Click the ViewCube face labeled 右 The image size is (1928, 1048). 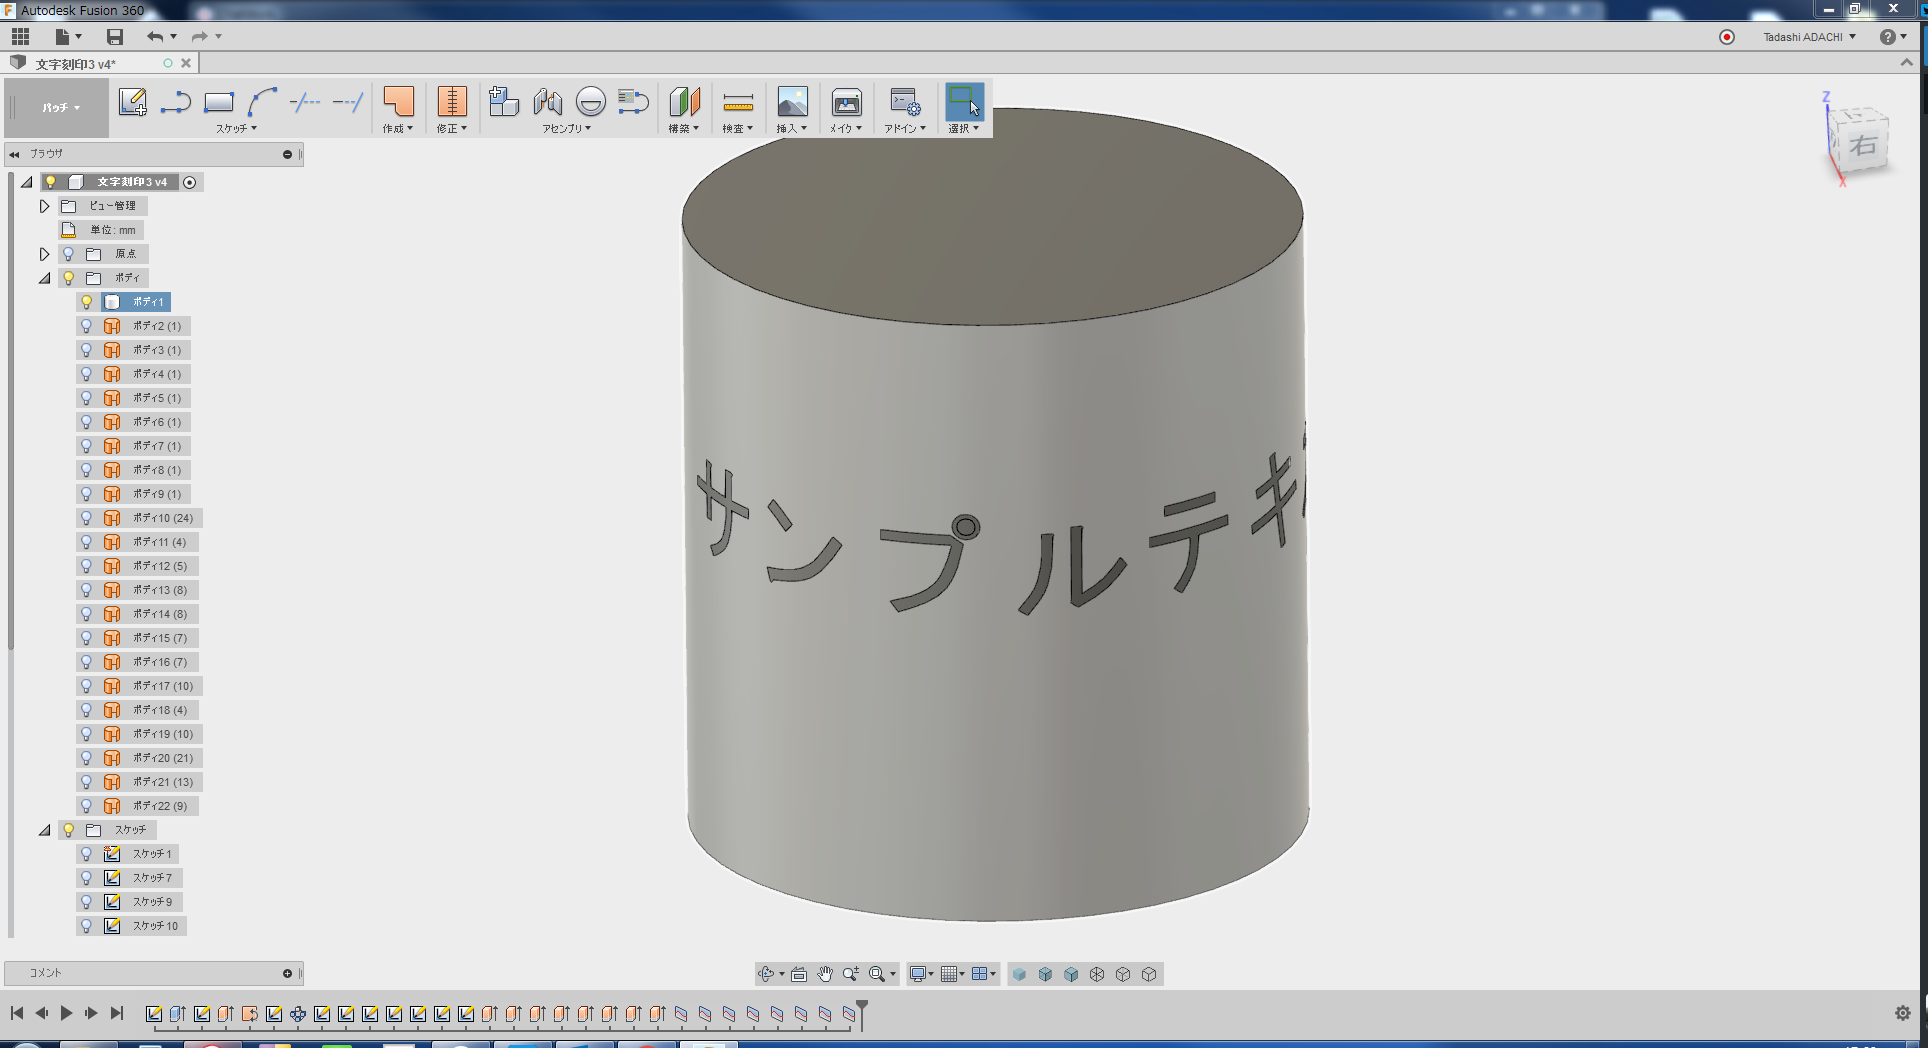[x=1861, y=146]
